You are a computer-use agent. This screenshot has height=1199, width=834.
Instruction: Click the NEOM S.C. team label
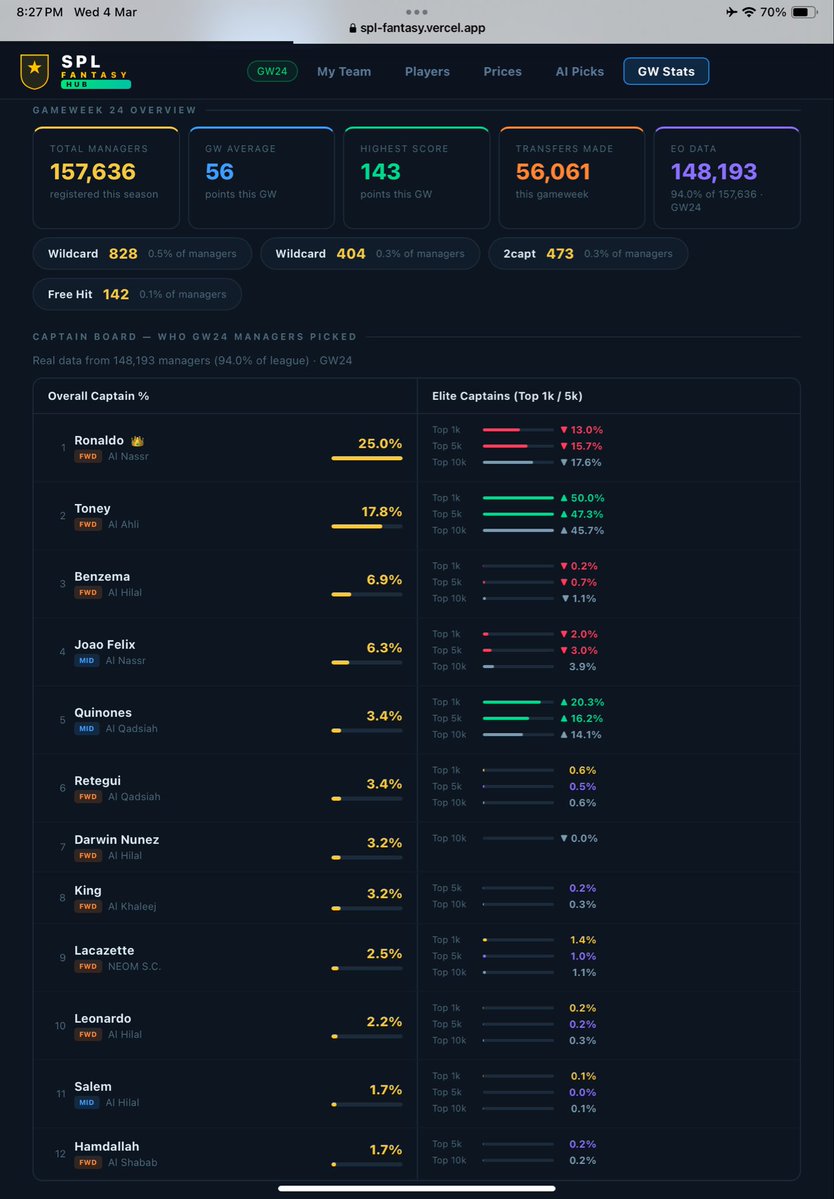tap(135, 967)
